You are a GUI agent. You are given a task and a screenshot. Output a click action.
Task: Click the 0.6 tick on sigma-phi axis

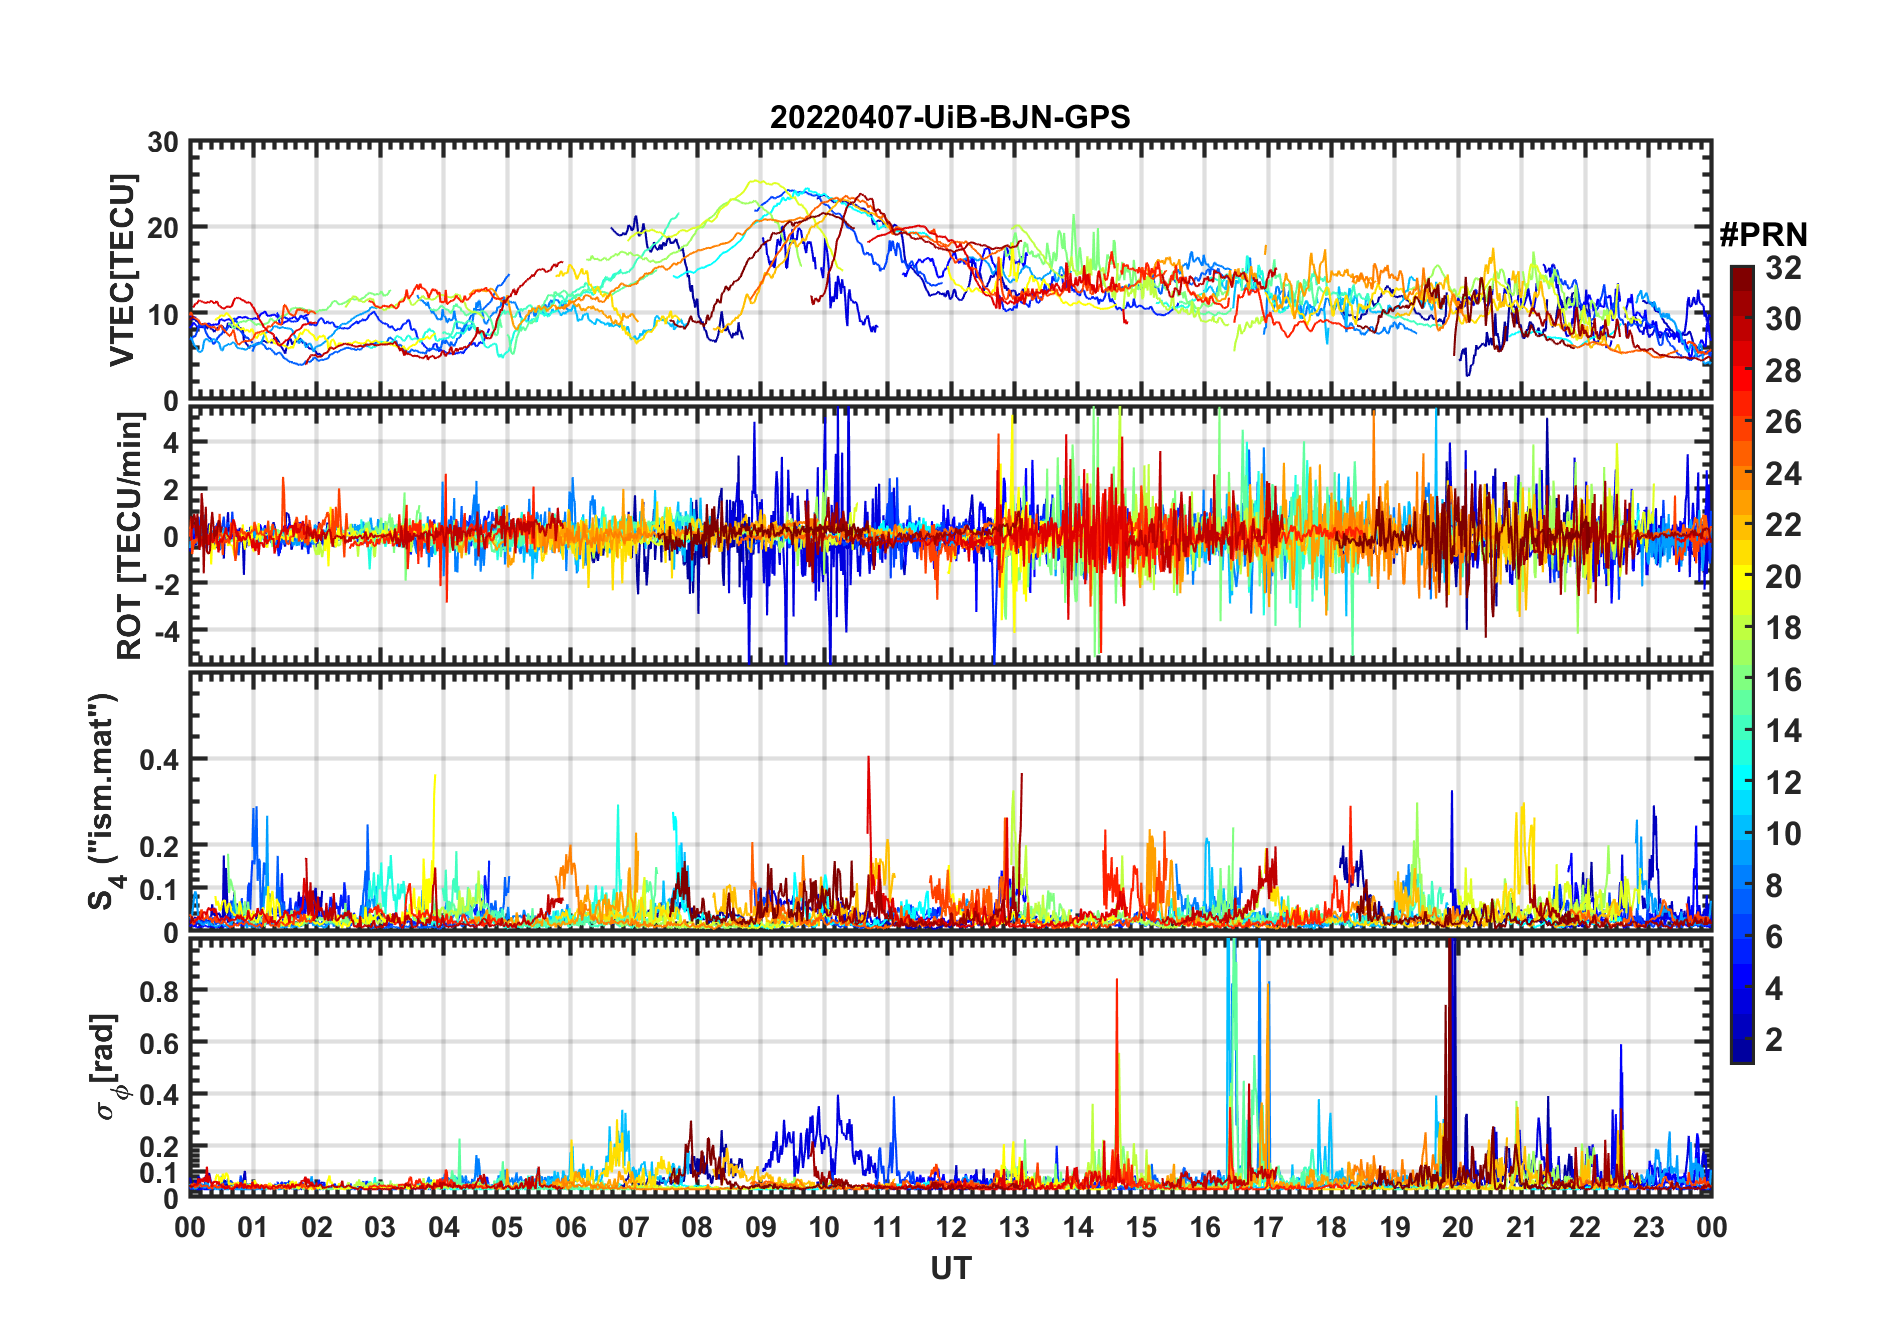pyautogui.click(x=161, y=1043)
